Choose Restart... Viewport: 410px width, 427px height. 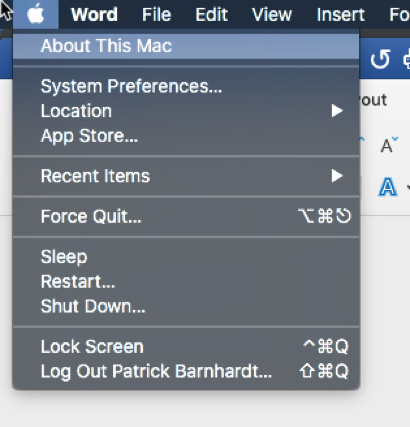point(186,282)
